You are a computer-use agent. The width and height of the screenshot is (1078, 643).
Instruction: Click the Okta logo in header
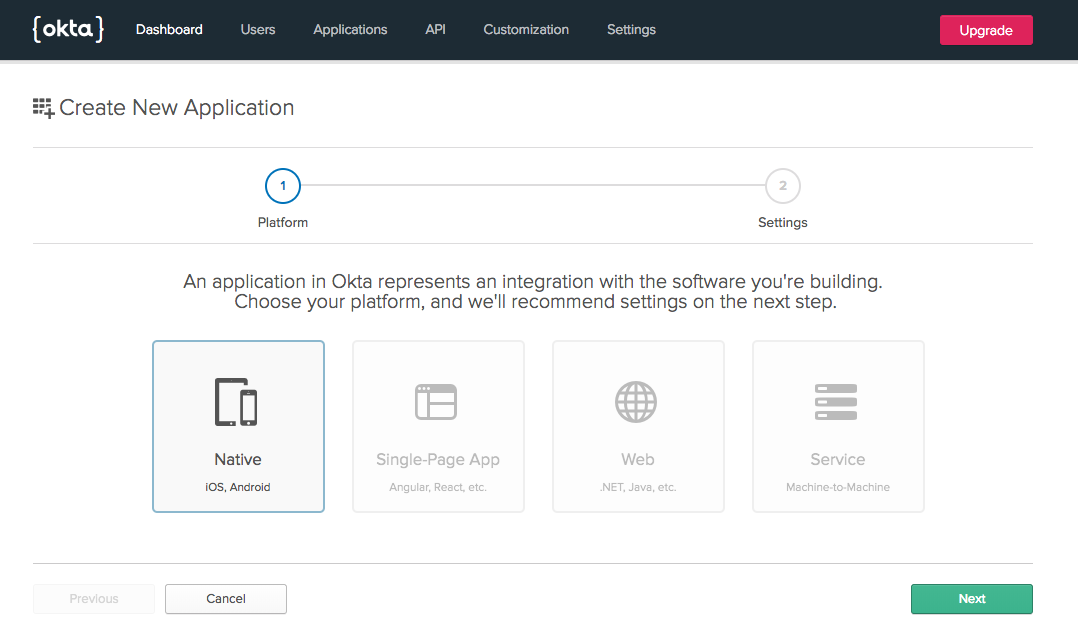click(x=68, y=29)
